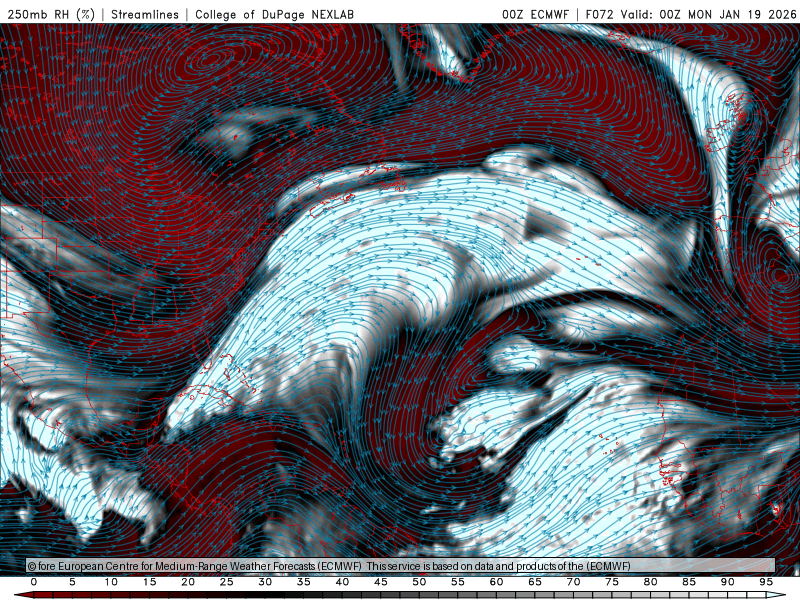Click colorbar value '30'
This screenshot has height=600, width=800.
[265, 582]
